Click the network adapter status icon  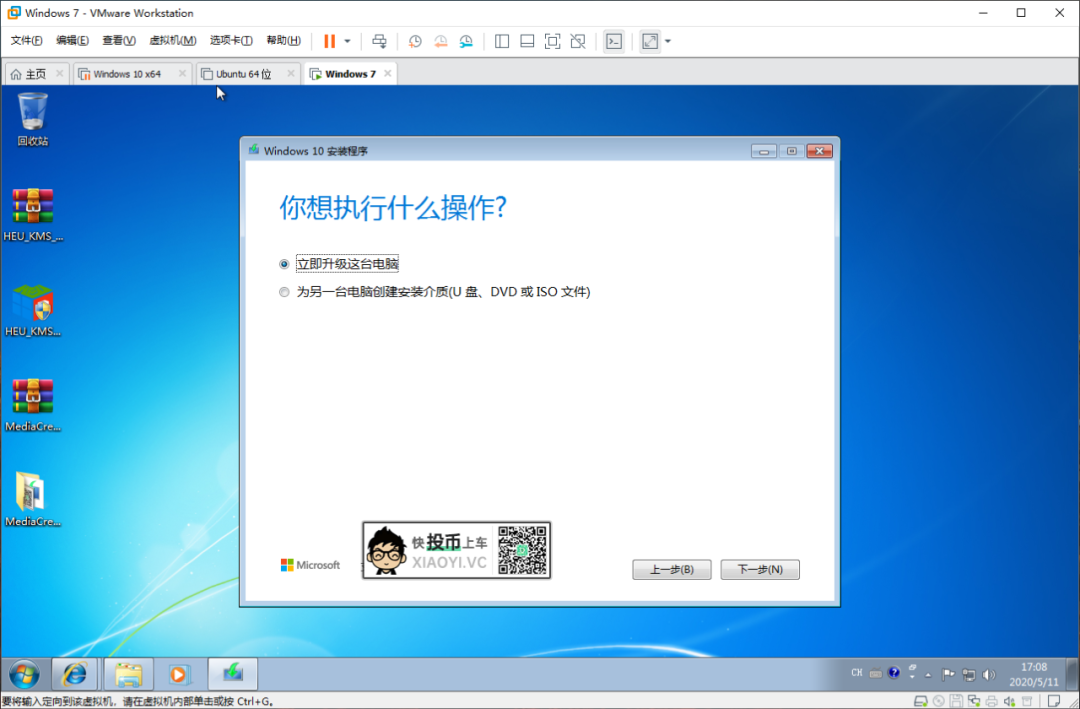975,701
